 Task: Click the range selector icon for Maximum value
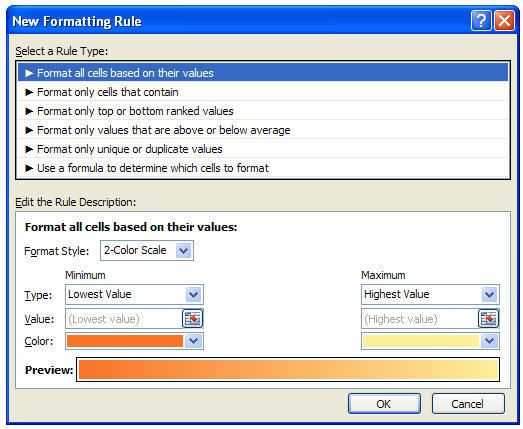(489, 319)
